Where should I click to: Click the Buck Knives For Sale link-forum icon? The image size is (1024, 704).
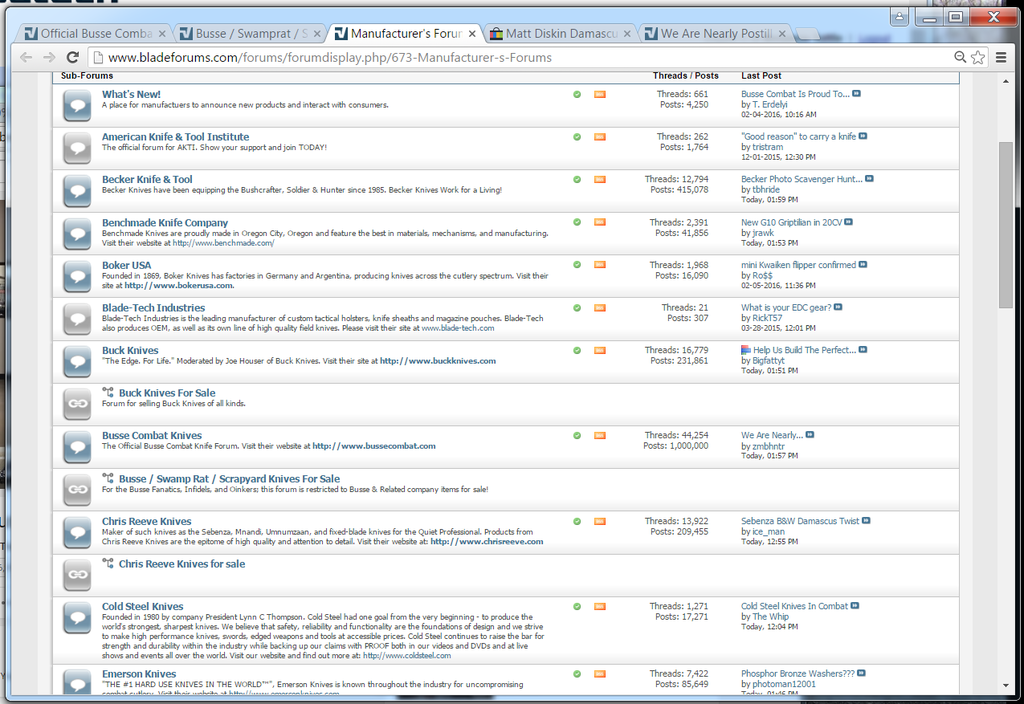(77, 404)
